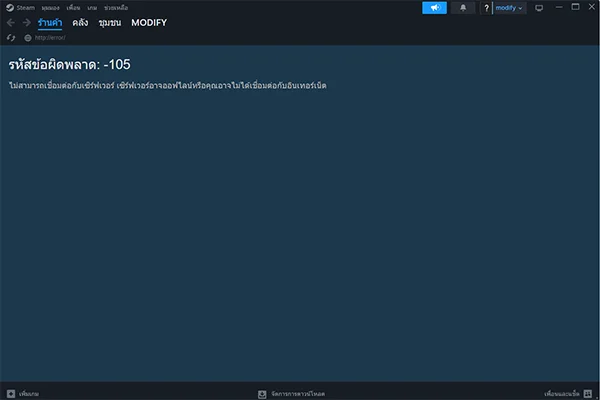This screenshot has height=400, width=600.
Task: Open the friends and chat icon
Action: point(589,393)
